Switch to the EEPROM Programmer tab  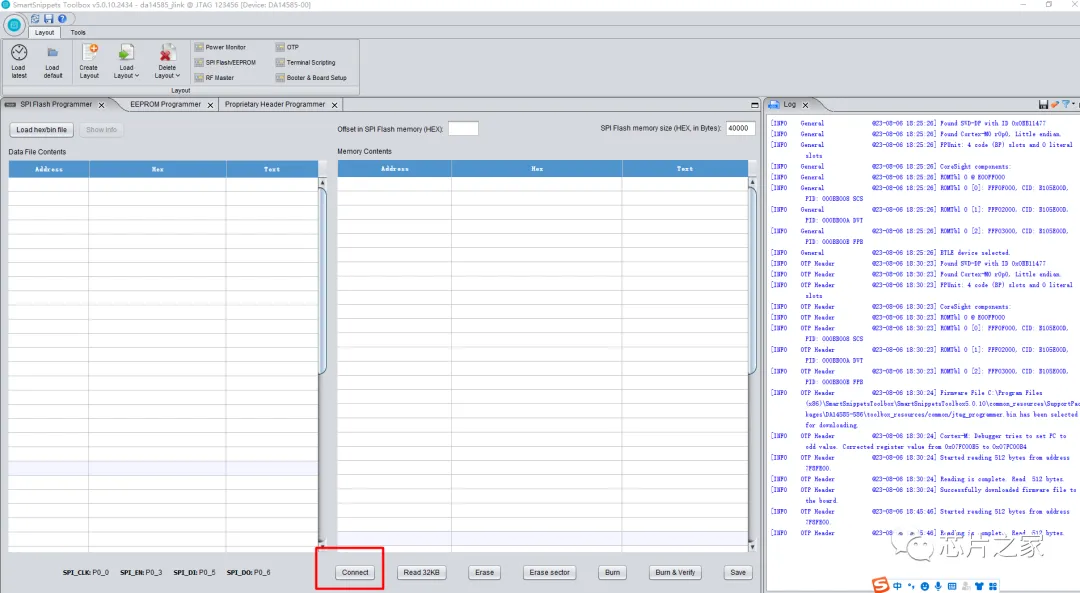click(x=165, y=104)
